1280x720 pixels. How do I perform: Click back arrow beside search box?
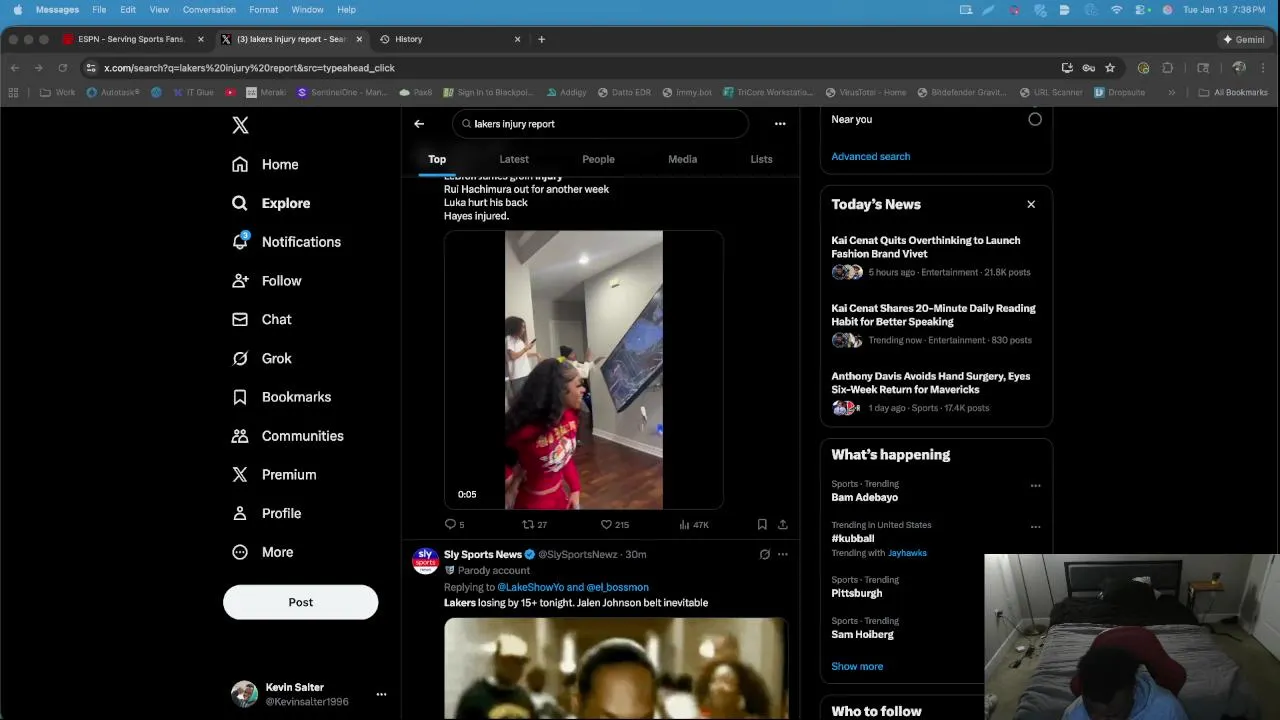click(x=419, y=124)
